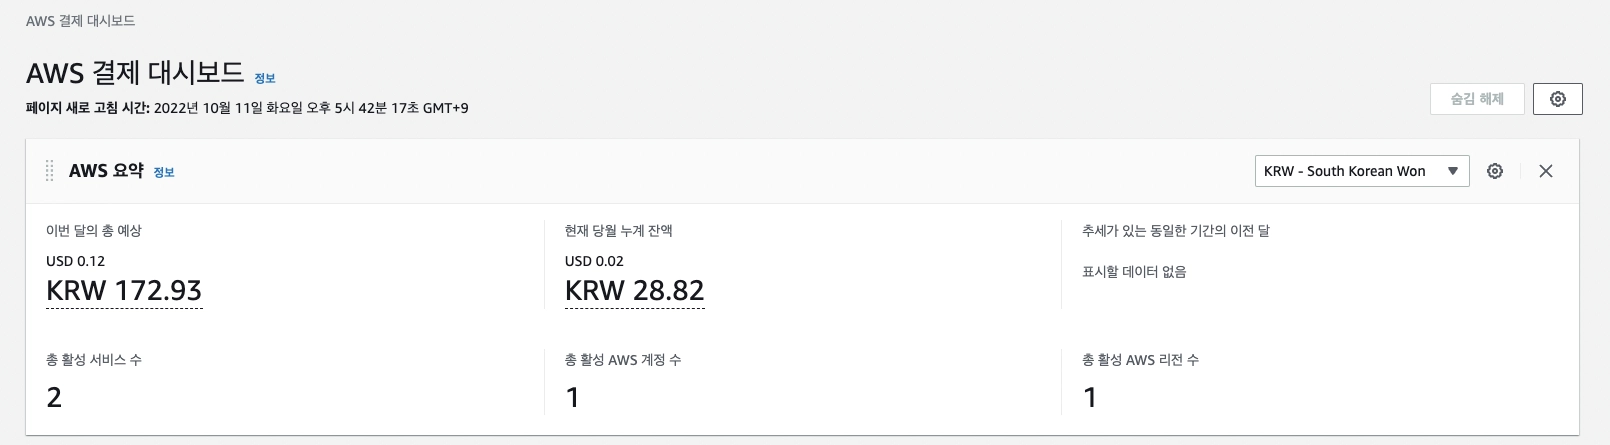Viewport: 1610px width, 445px height.
Task: Click the 이번 달의 총 예상 label
Action: [x=94, y=231]
